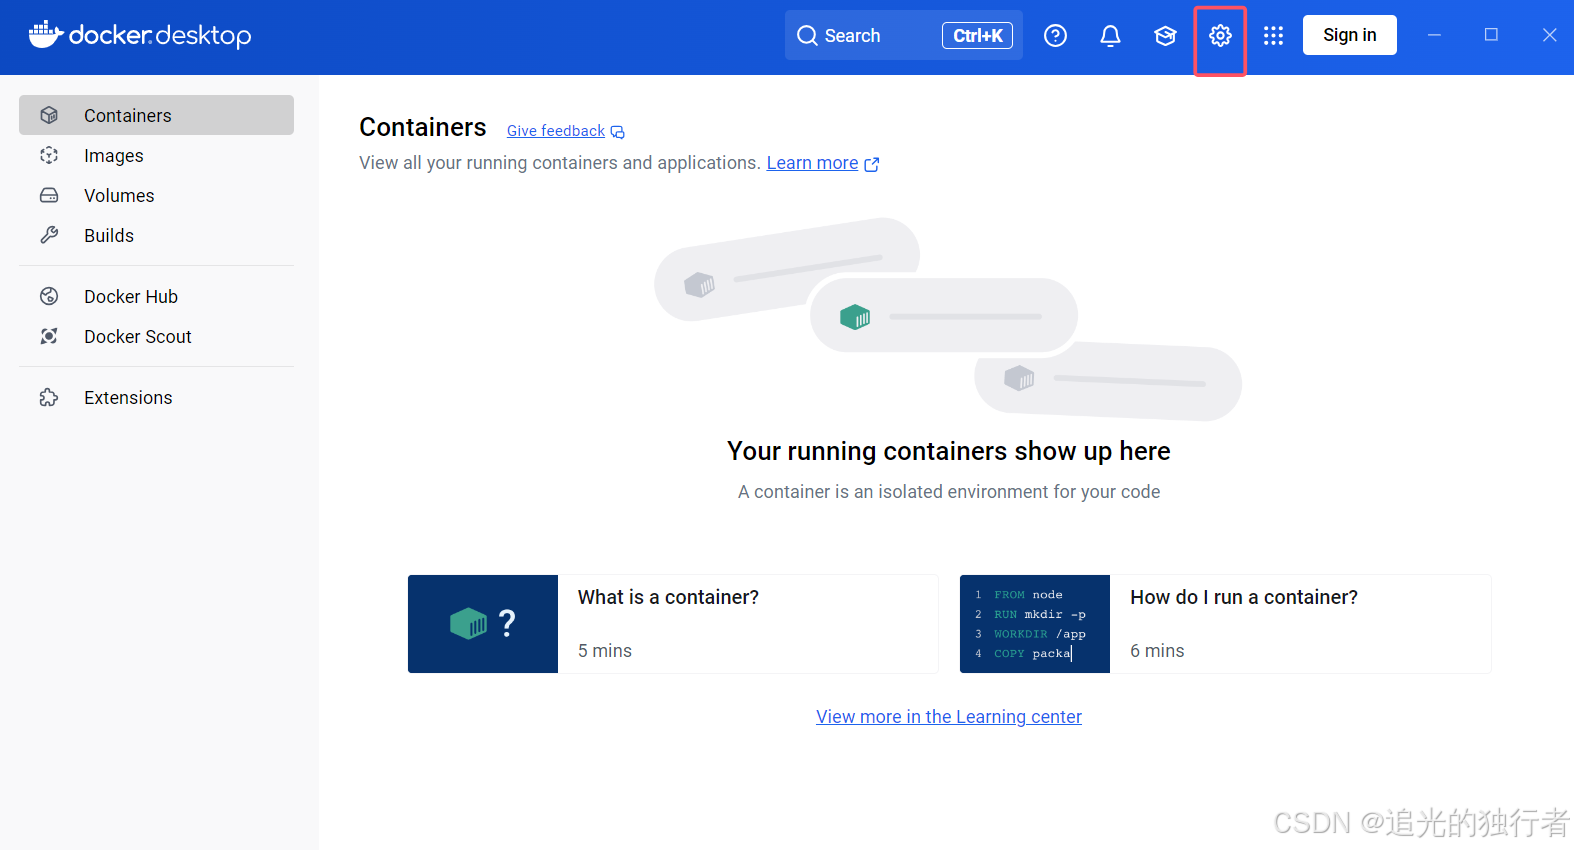The width and height of the screenshot is (1574, 850).
Task: Click the Extensions puzzle icon in sidebar
Action: point(49,397)
